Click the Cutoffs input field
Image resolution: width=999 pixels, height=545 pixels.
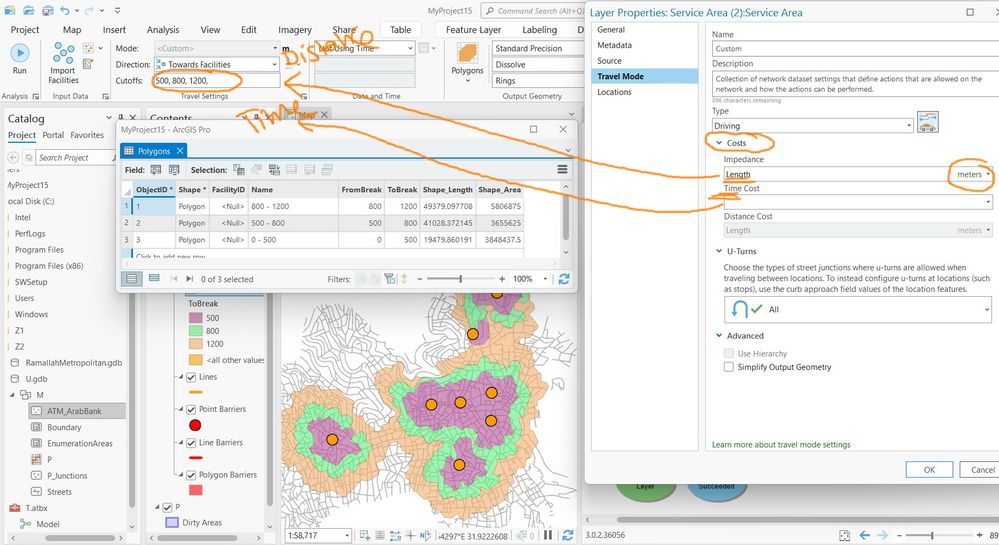215,81
